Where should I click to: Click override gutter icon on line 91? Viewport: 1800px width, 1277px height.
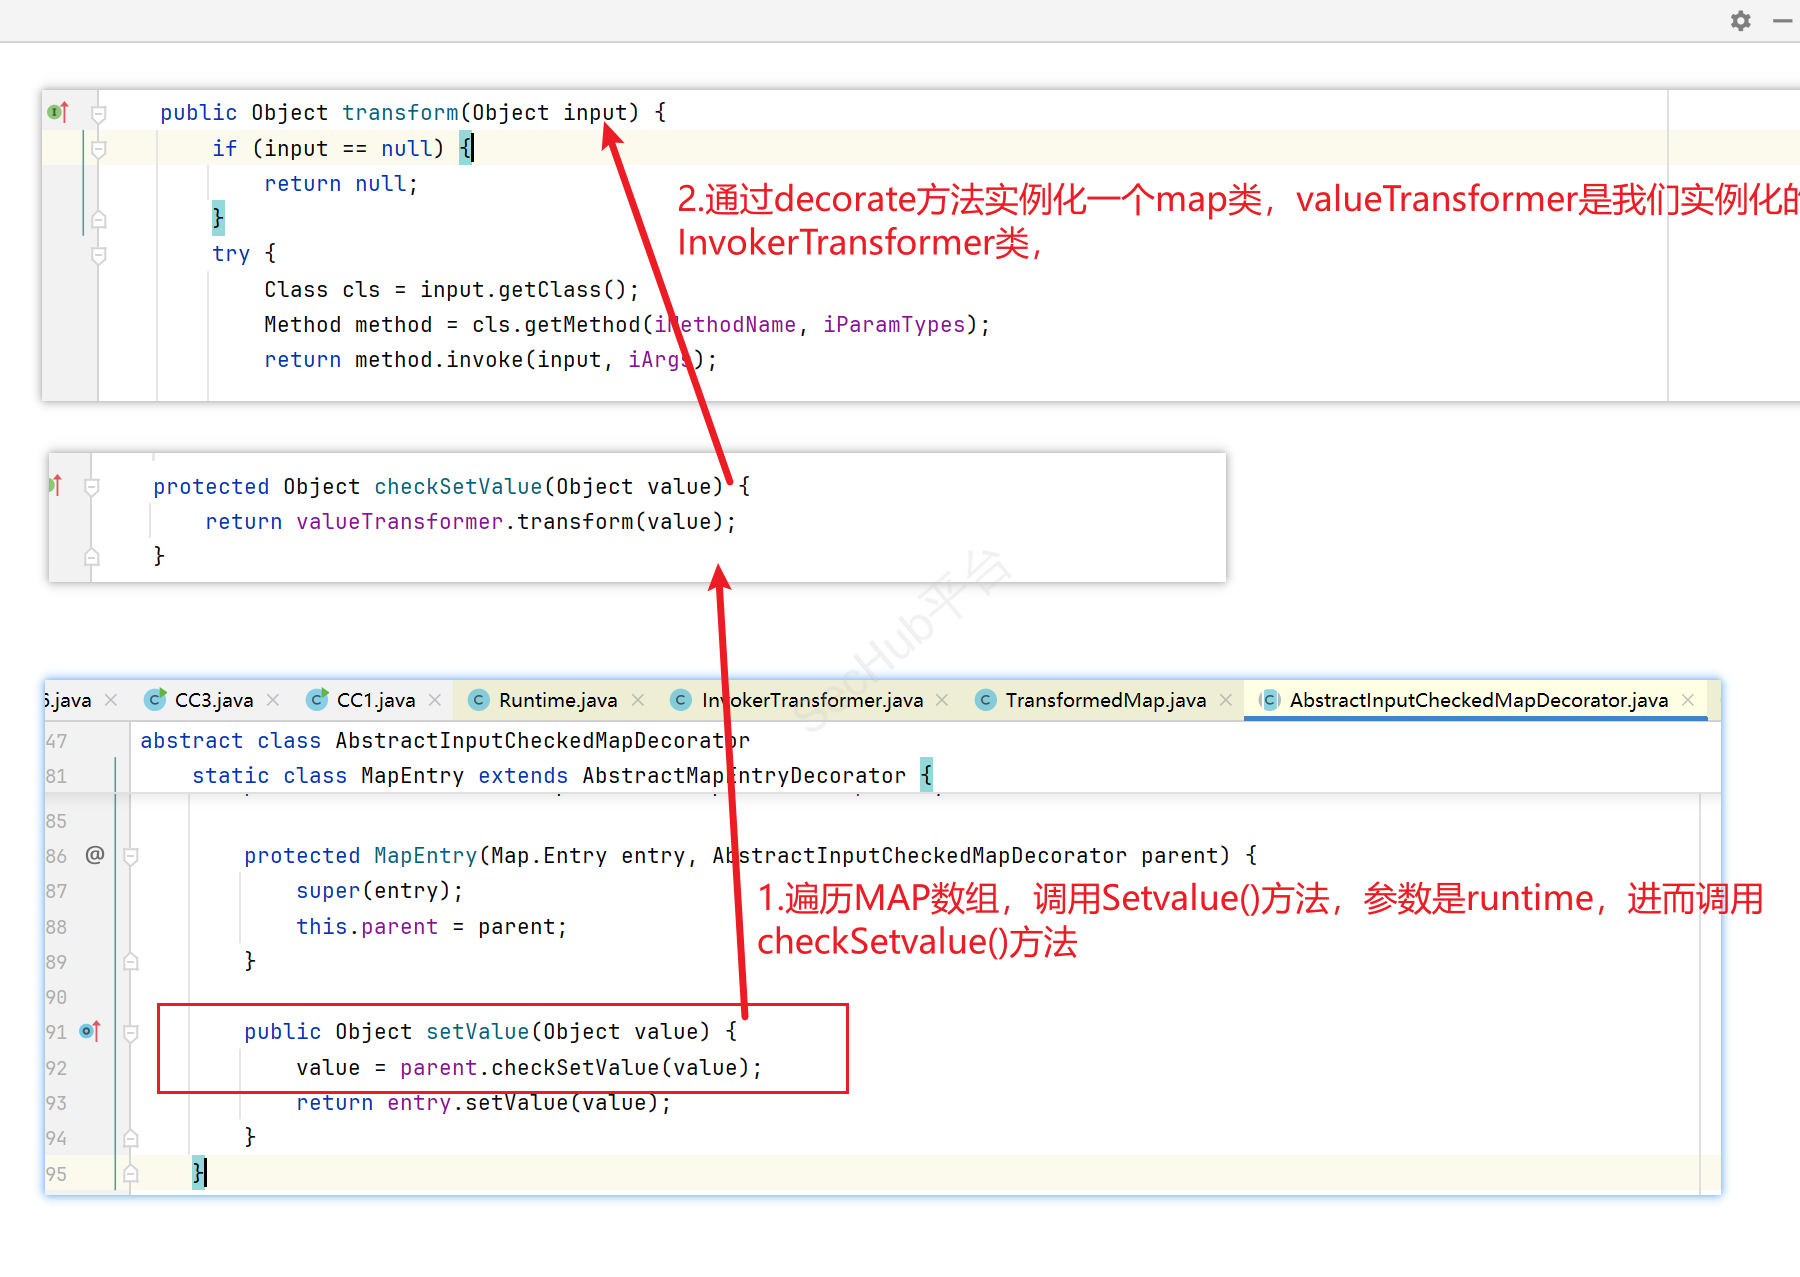coord(90,1031)
